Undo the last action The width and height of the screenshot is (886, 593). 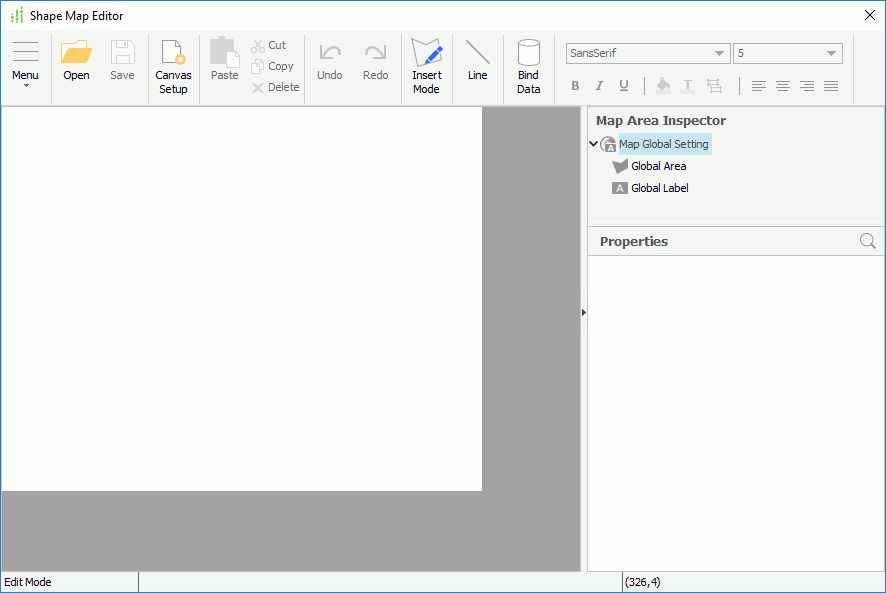tap(330, 60)
